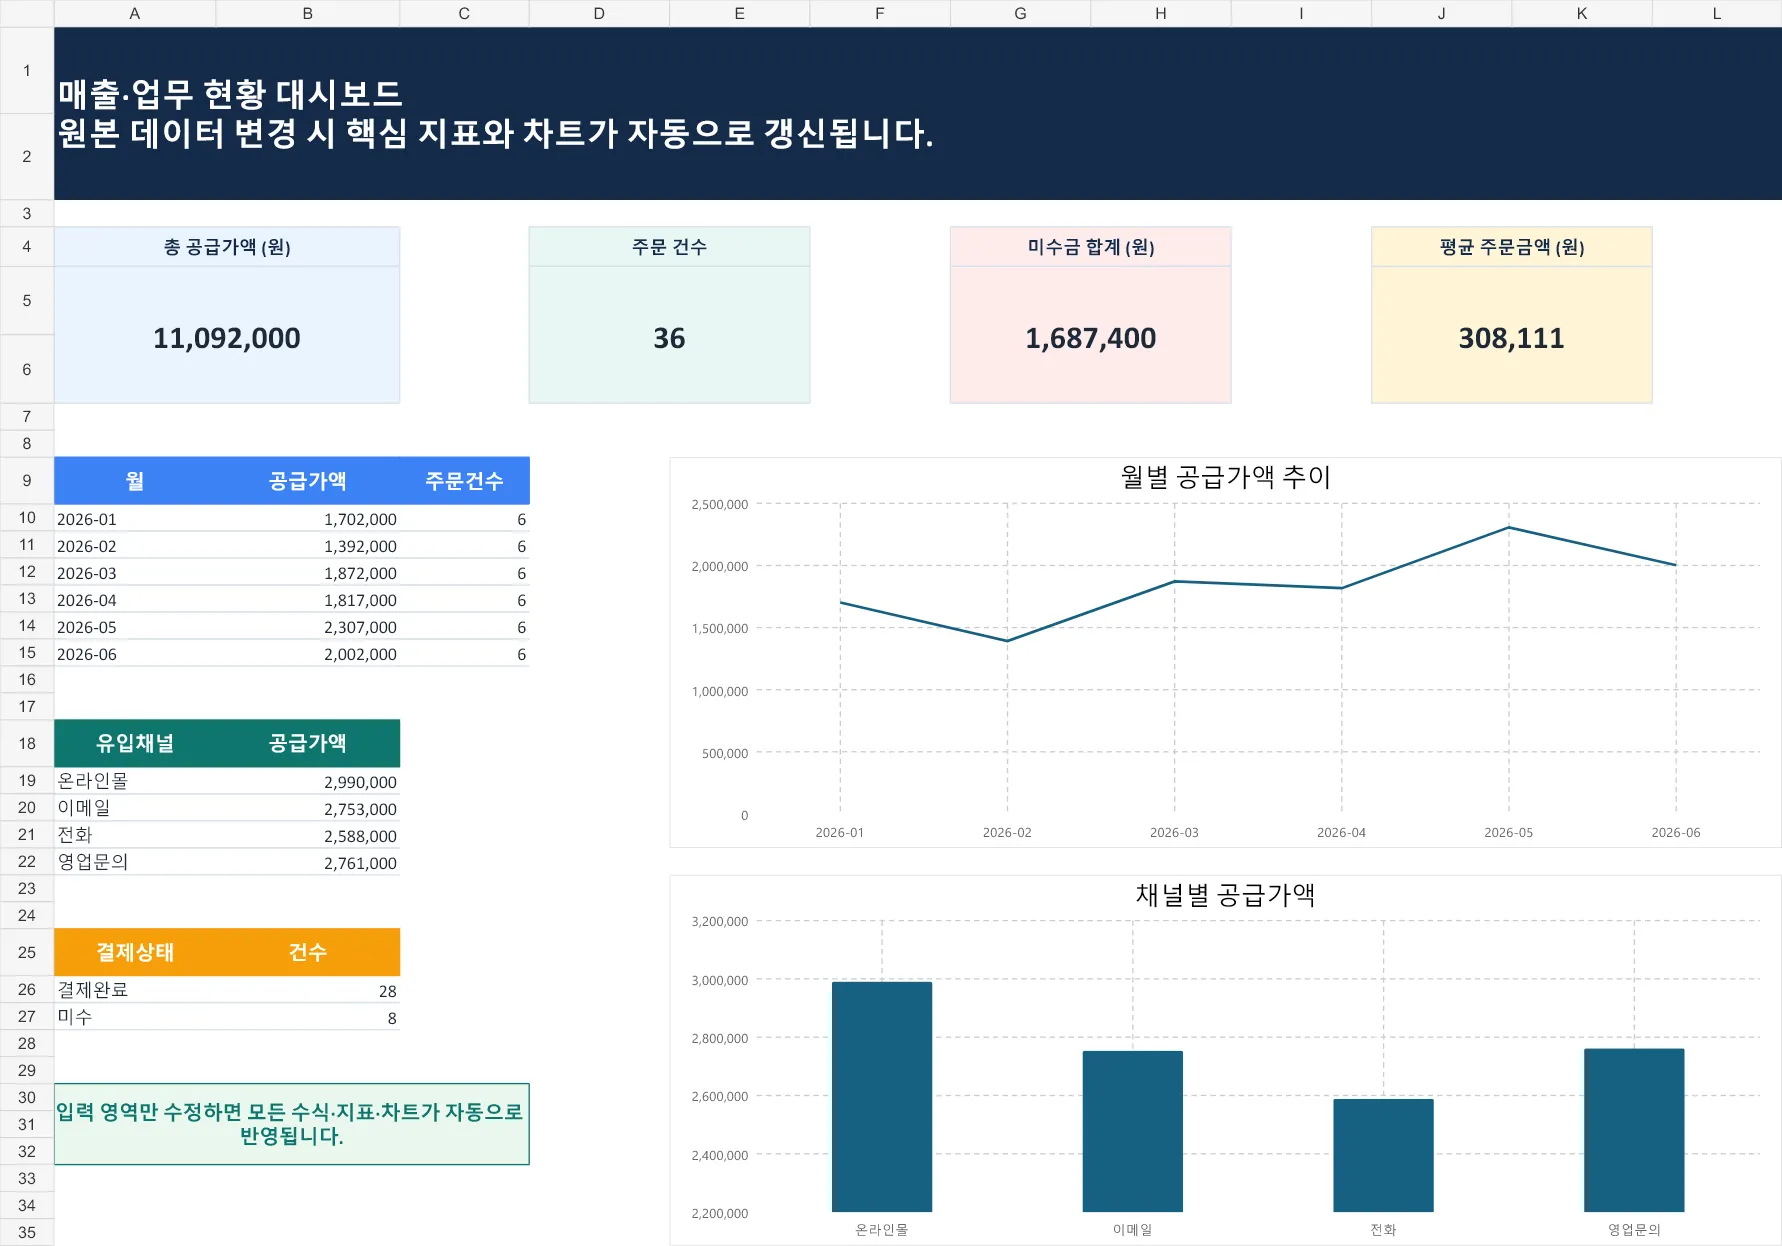The image size is (1782, 1246).
Task: Click the 월 table header cell
Action: pyautogui.click(x=135, y=481)
